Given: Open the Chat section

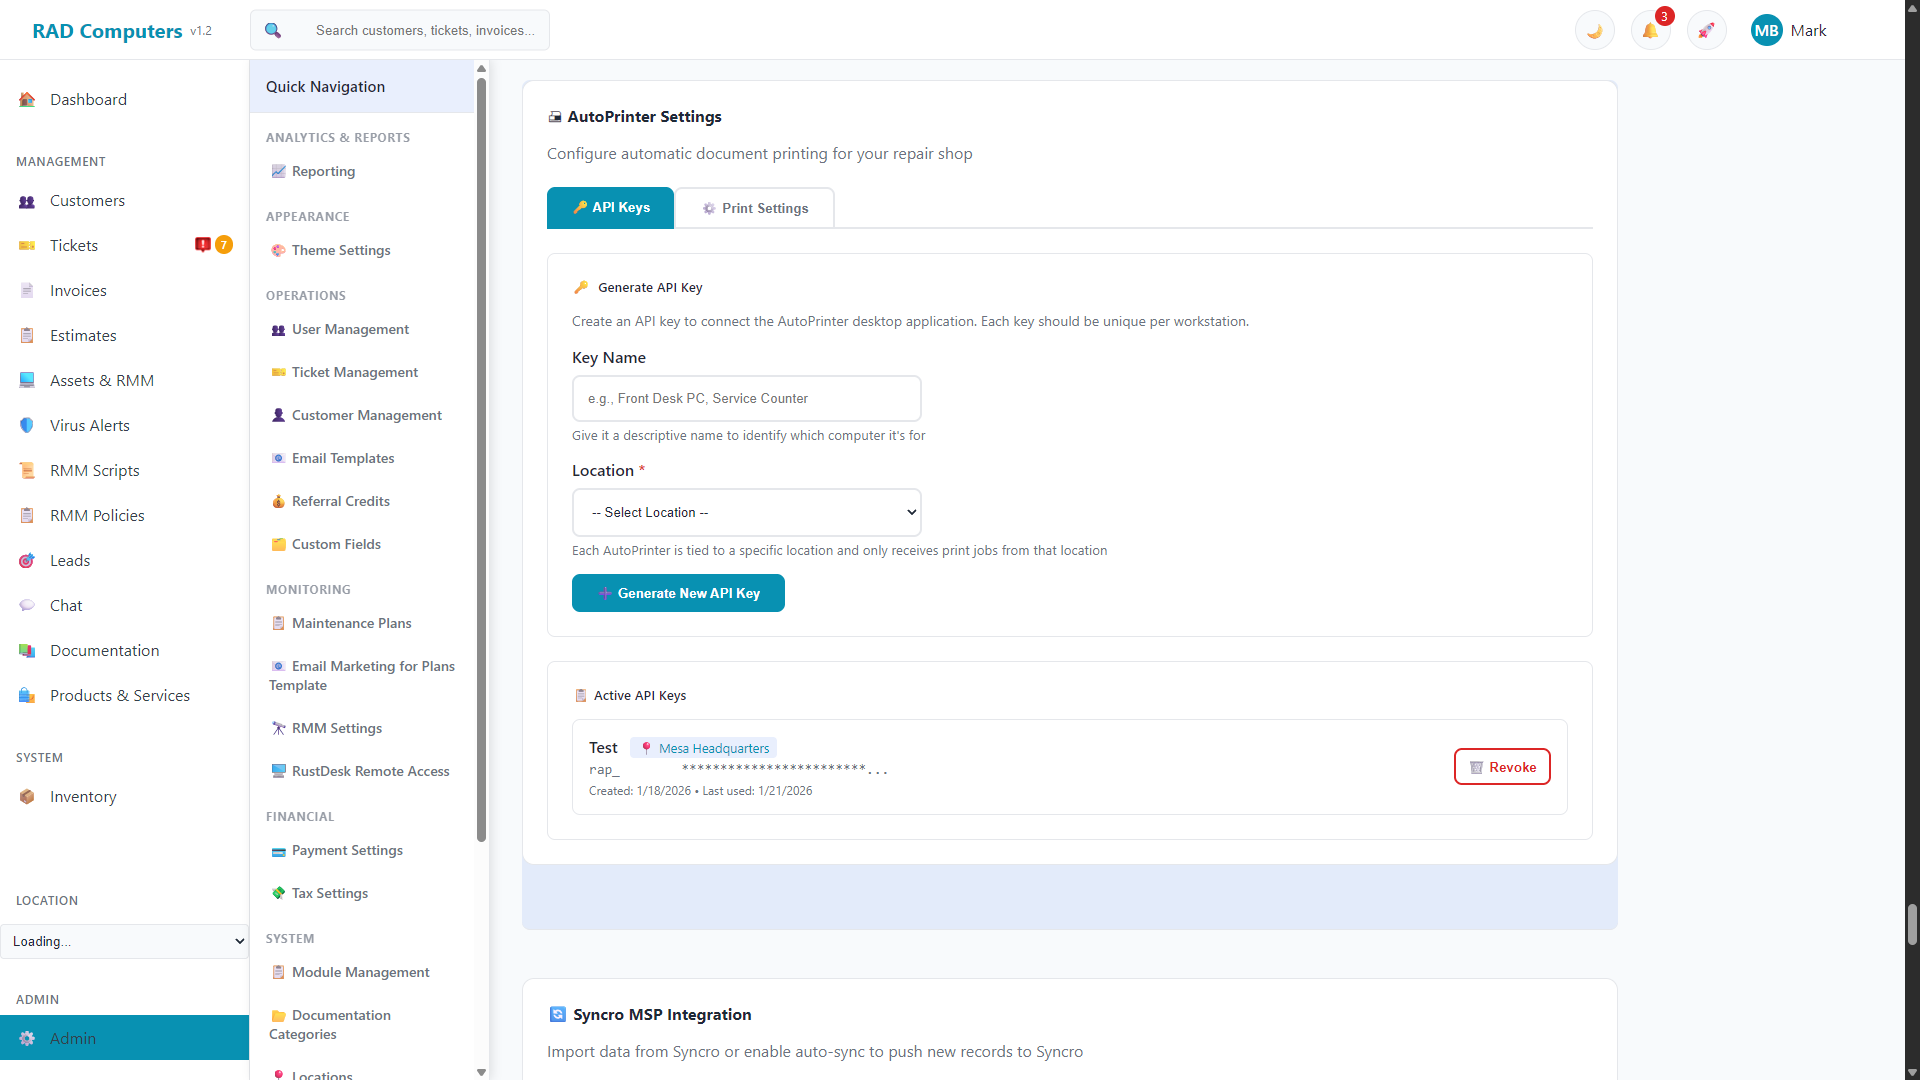Looking at the screenshot, I should point(66,605).
